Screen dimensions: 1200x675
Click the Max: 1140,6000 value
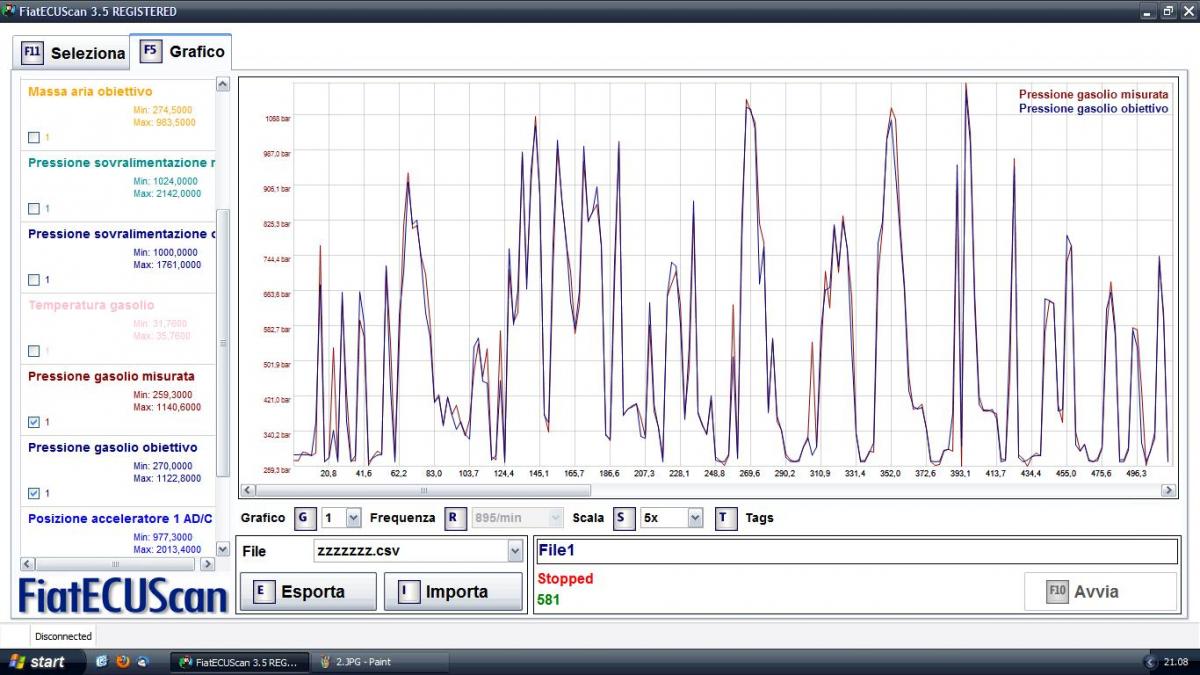click(167, 408)
